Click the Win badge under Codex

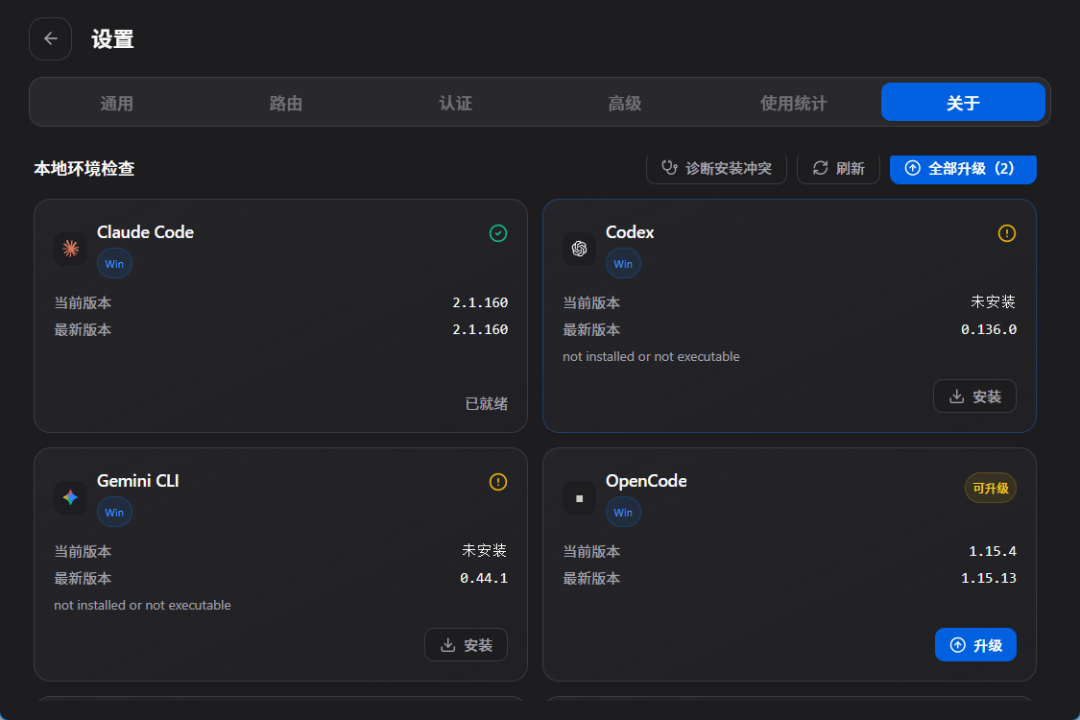(x=623, y=264)
